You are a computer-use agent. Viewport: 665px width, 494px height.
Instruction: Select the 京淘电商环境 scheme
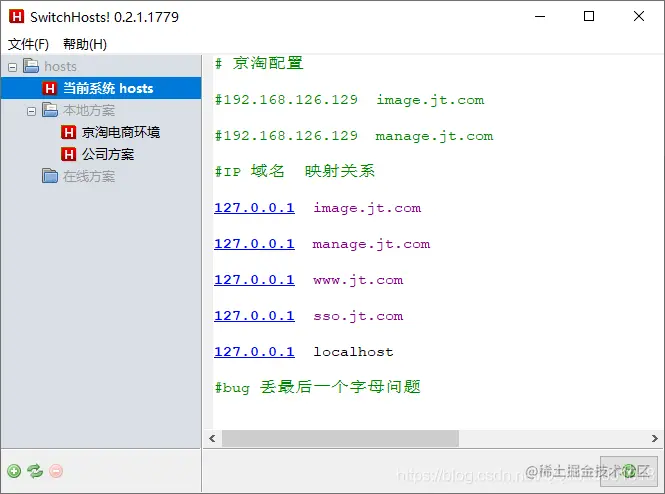coord(121,132)
